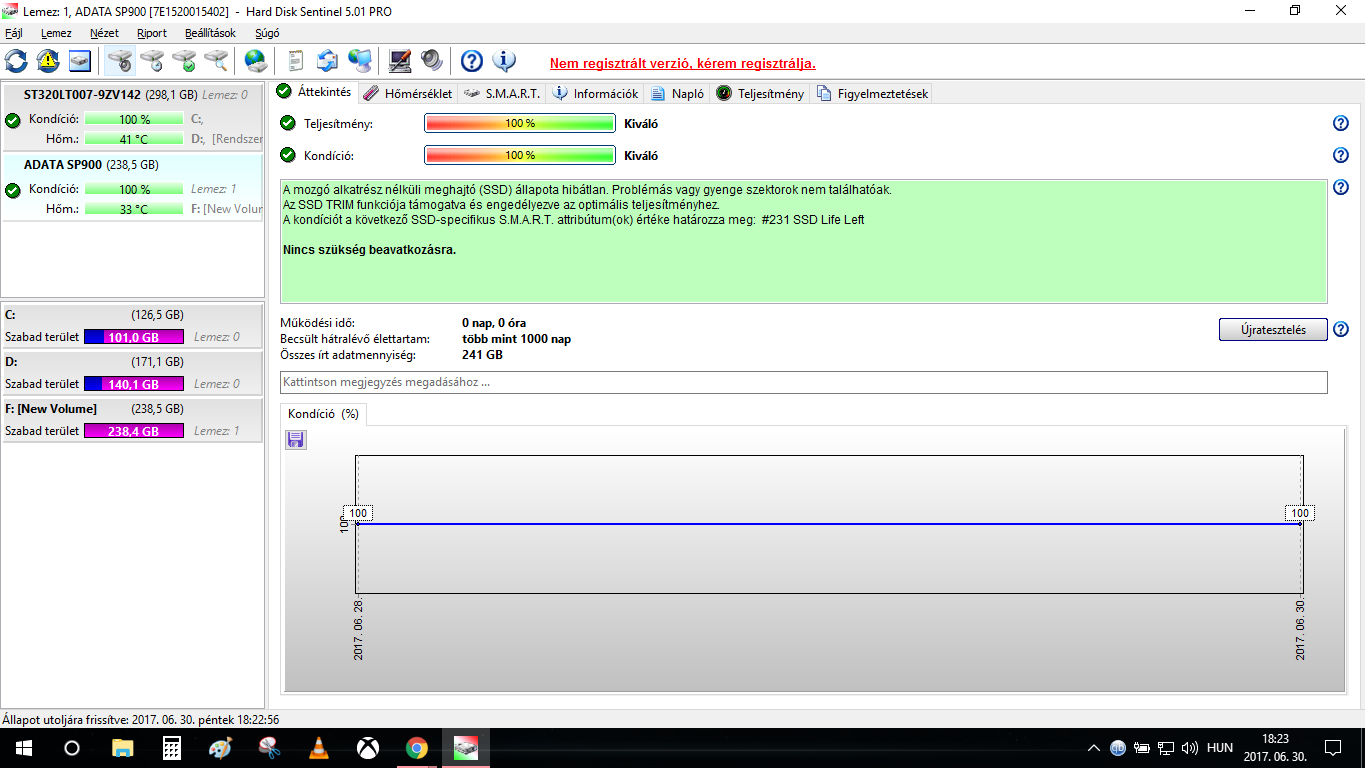Open the Beállítások menu
This screenshot has width=1365, height=768.
210,33
